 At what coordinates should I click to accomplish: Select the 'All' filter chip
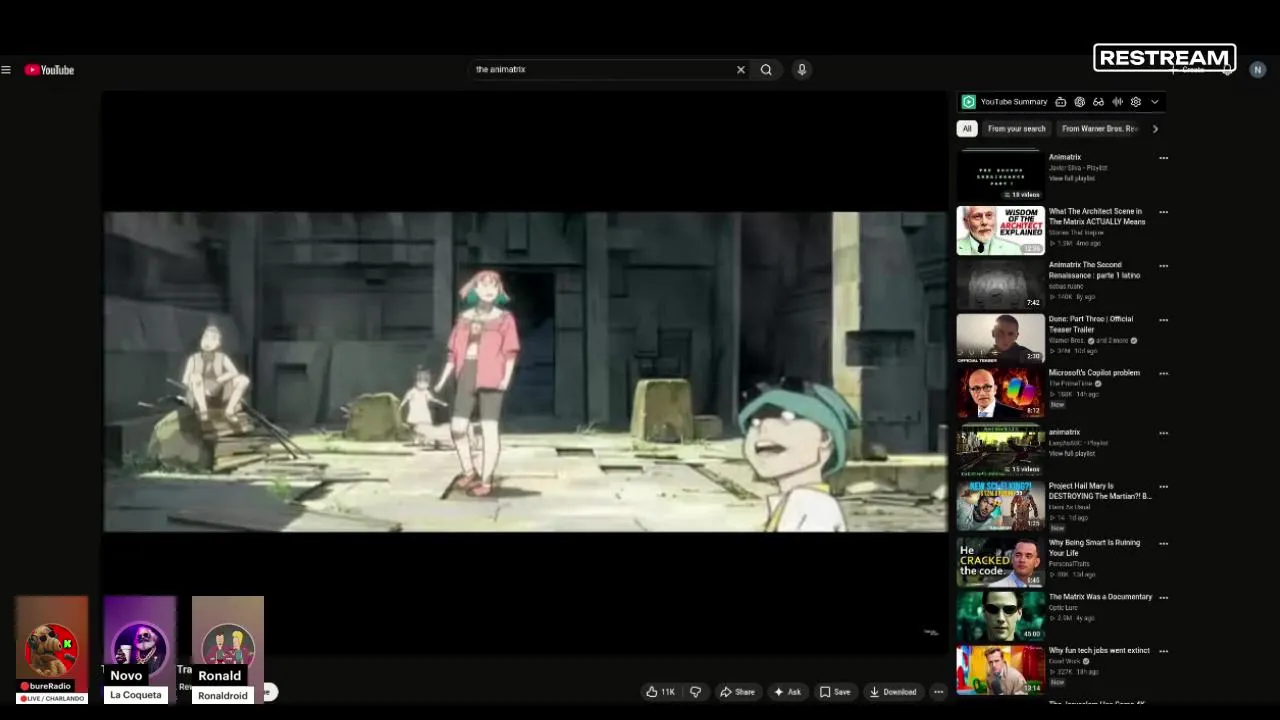pos(967,129)
